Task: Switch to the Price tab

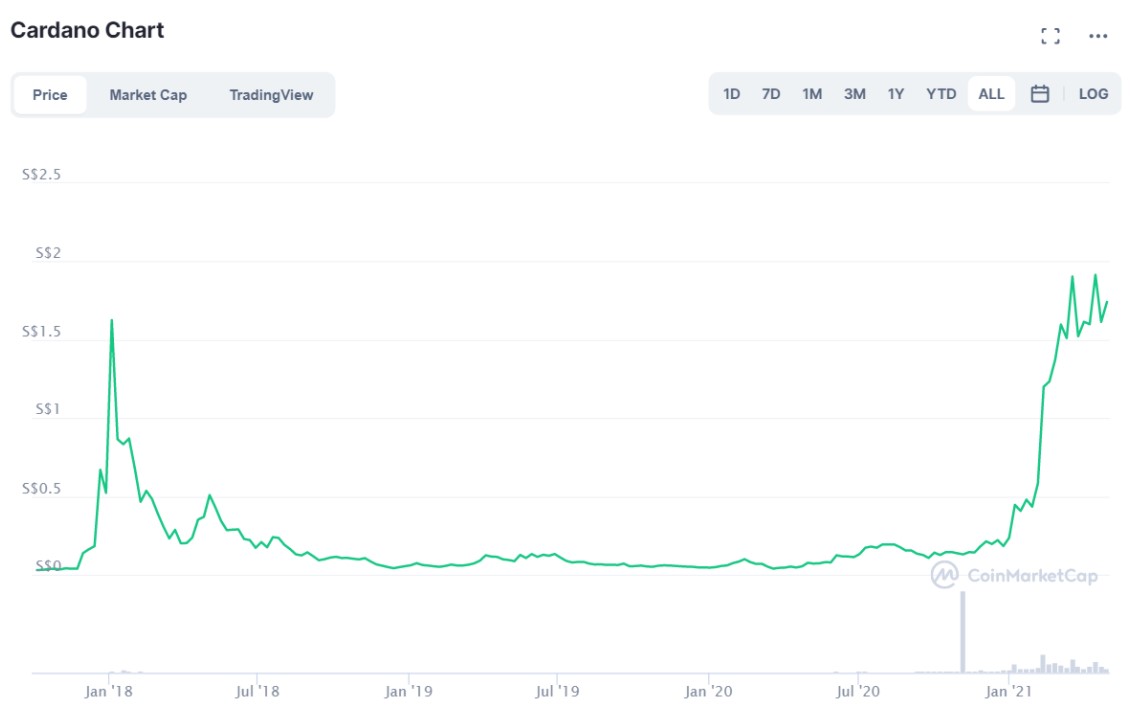Action: [50, 95]
